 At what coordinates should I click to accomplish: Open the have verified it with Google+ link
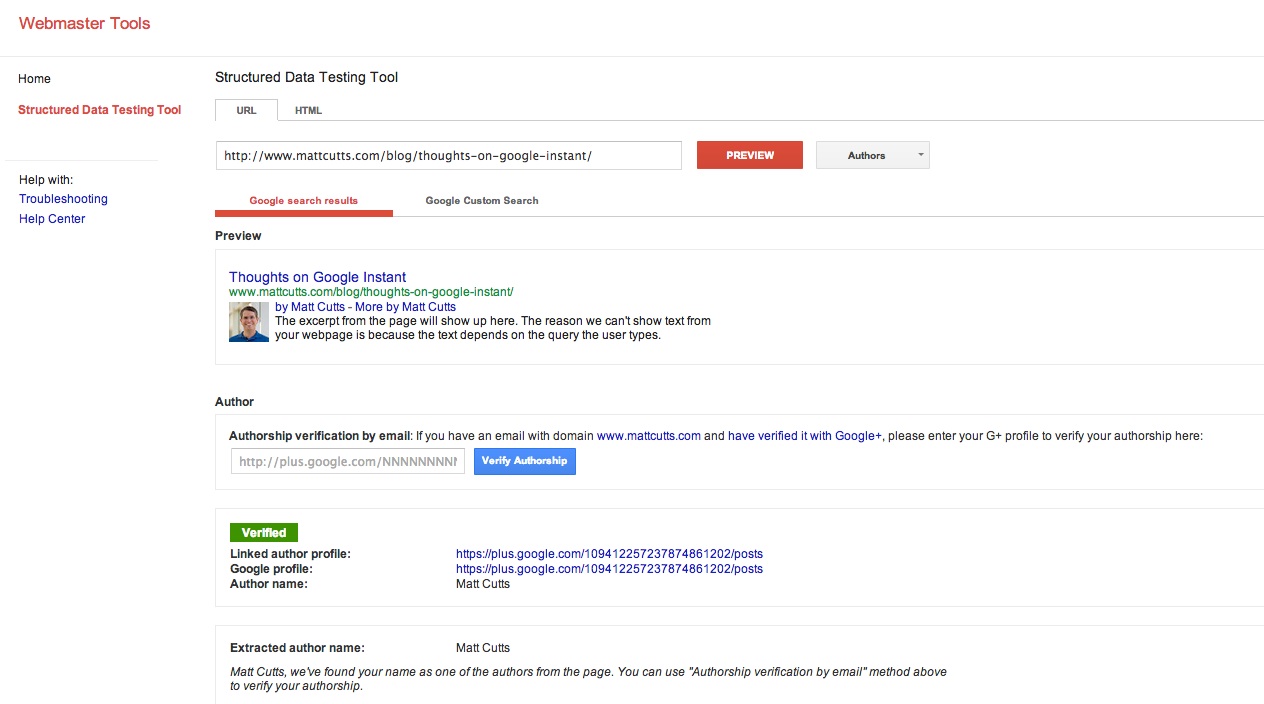pyautogui.click(x=805, y=436)
